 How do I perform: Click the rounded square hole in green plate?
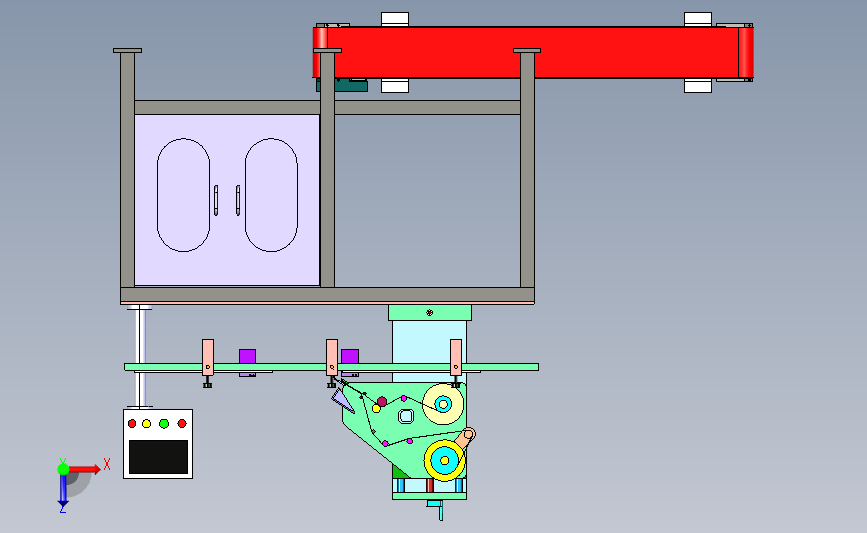[x=406, y=416]
